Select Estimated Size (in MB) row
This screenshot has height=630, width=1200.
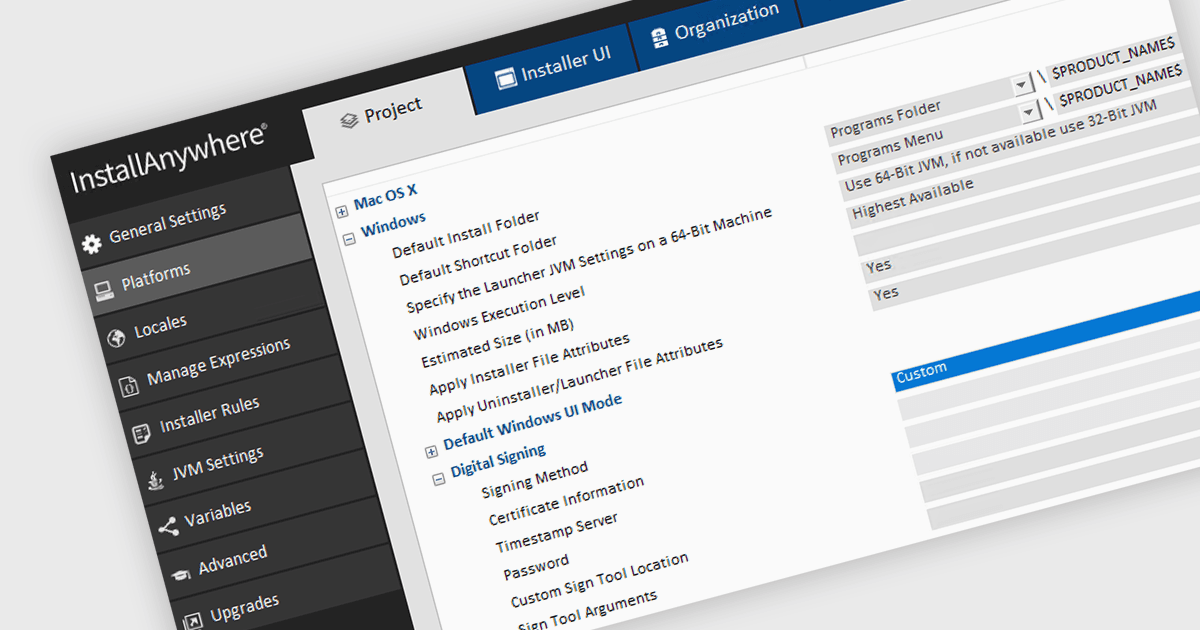click(x=498, y=345)
